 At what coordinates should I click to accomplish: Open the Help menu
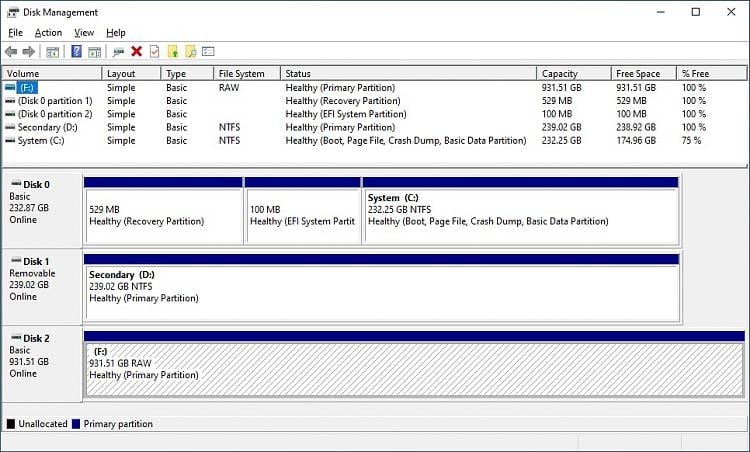116,33
